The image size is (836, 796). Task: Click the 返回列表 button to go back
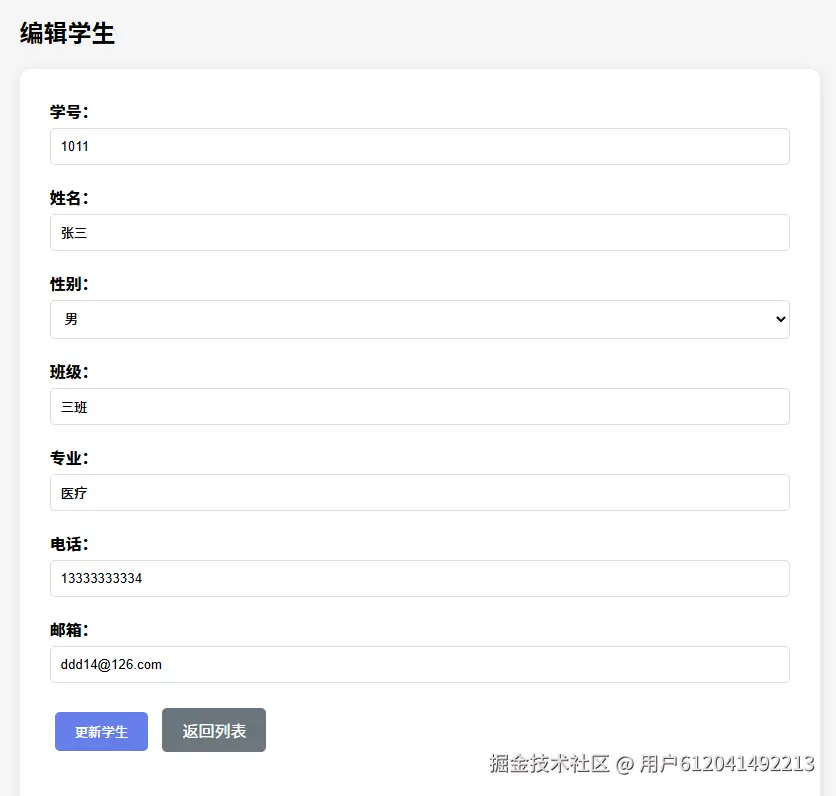coord(213,731)
